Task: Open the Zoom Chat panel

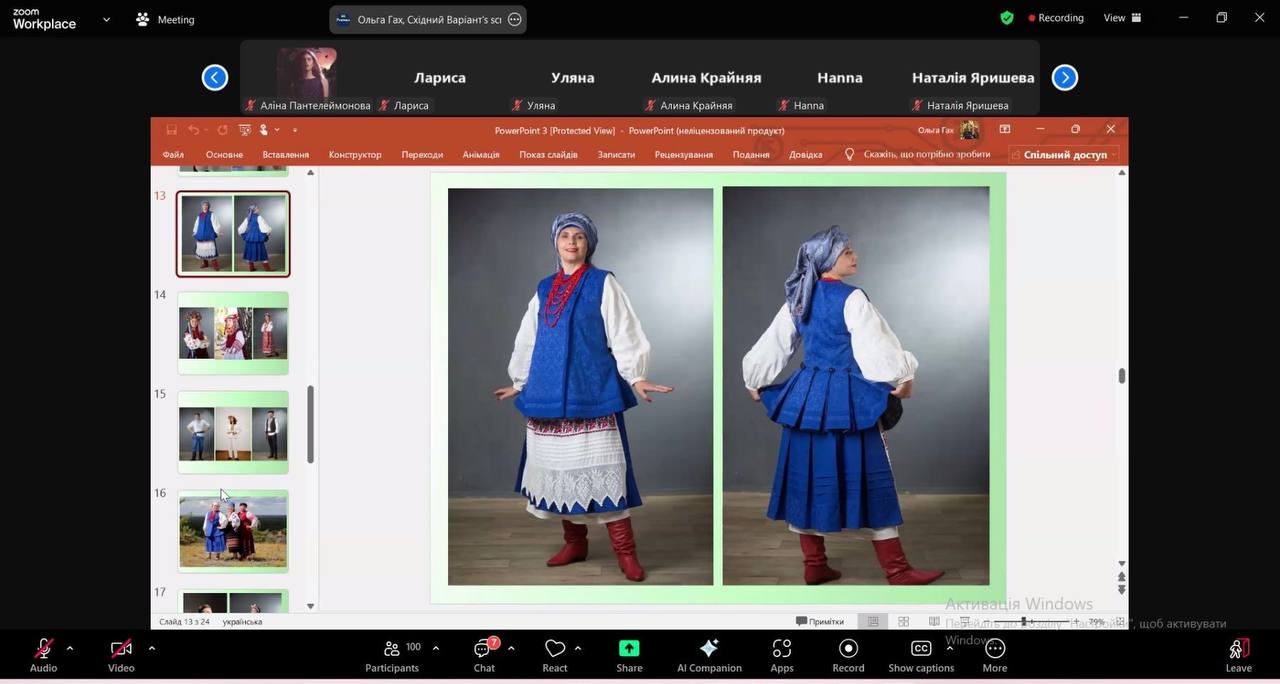Action: (484, 650)
